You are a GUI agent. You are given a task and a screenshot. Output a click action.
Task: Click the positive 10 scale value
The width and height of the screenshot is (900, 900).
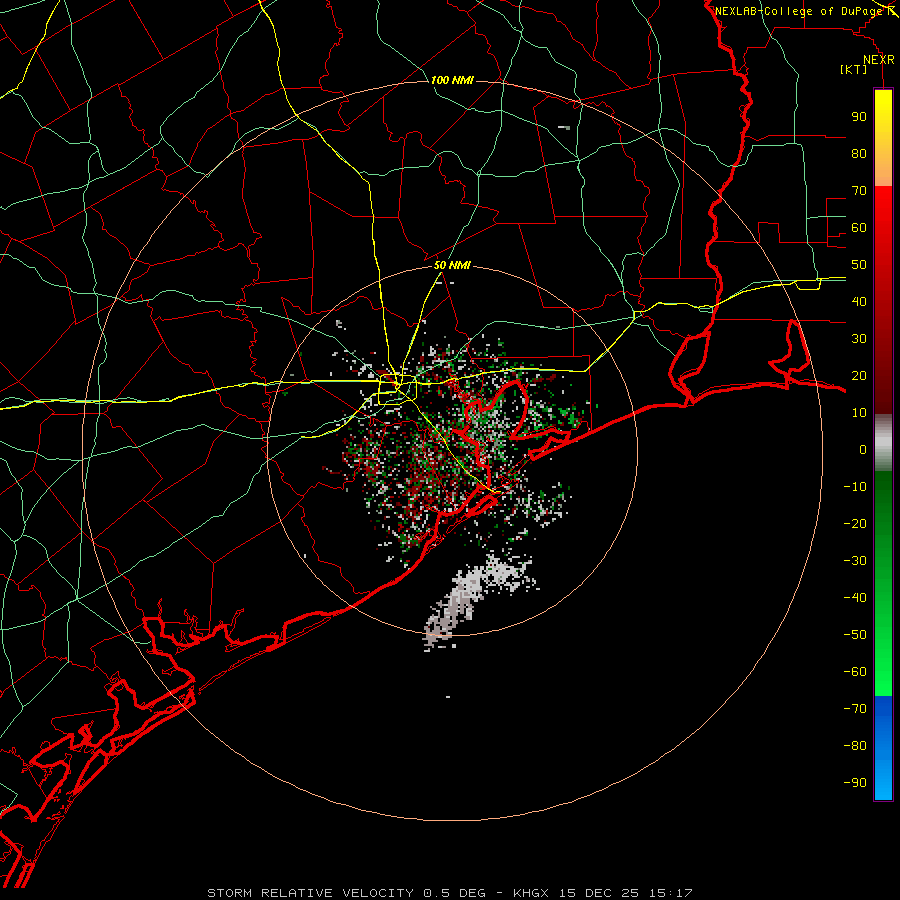click(x=859, y=413)
